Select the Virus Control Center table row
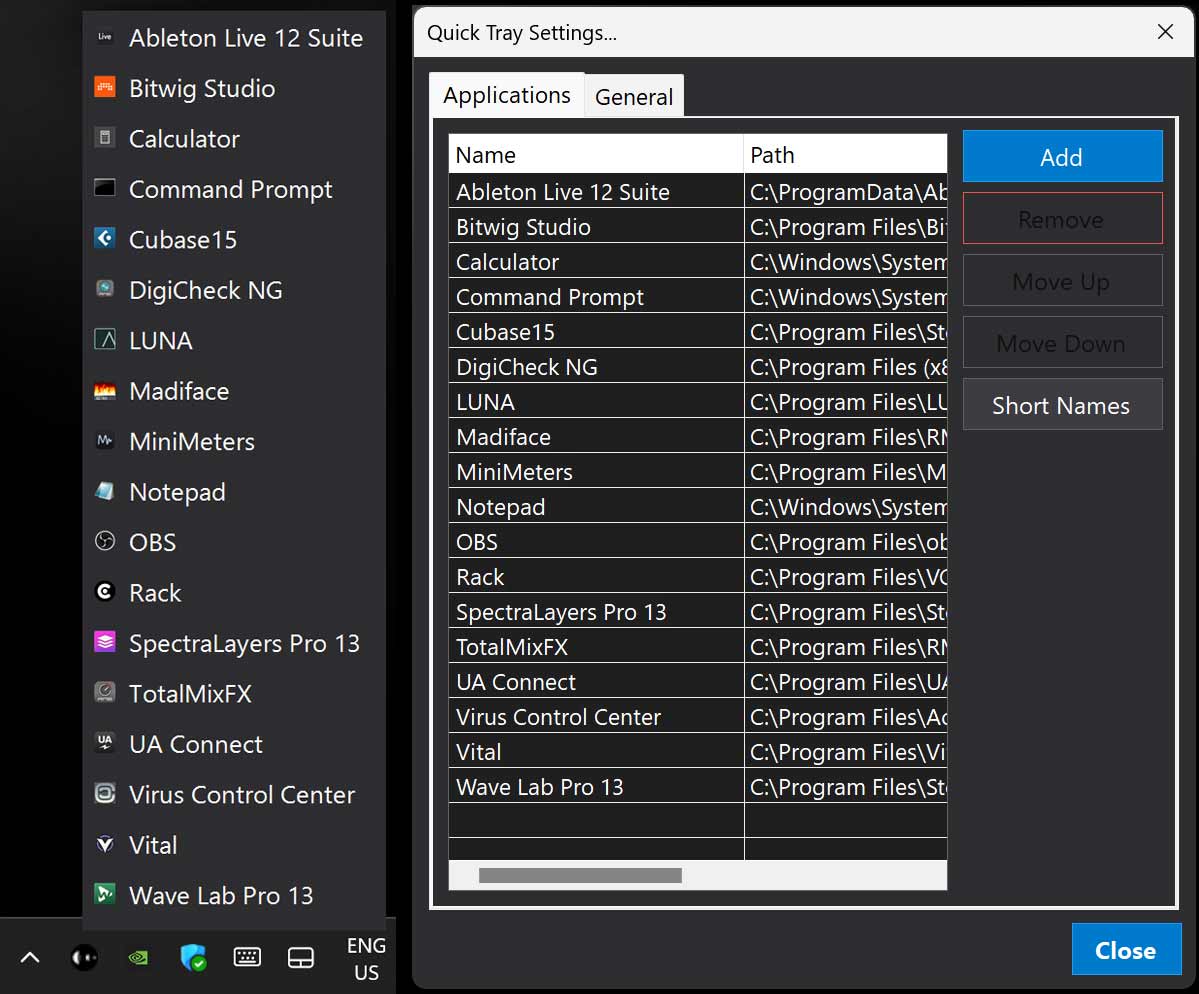 point(697,716)
